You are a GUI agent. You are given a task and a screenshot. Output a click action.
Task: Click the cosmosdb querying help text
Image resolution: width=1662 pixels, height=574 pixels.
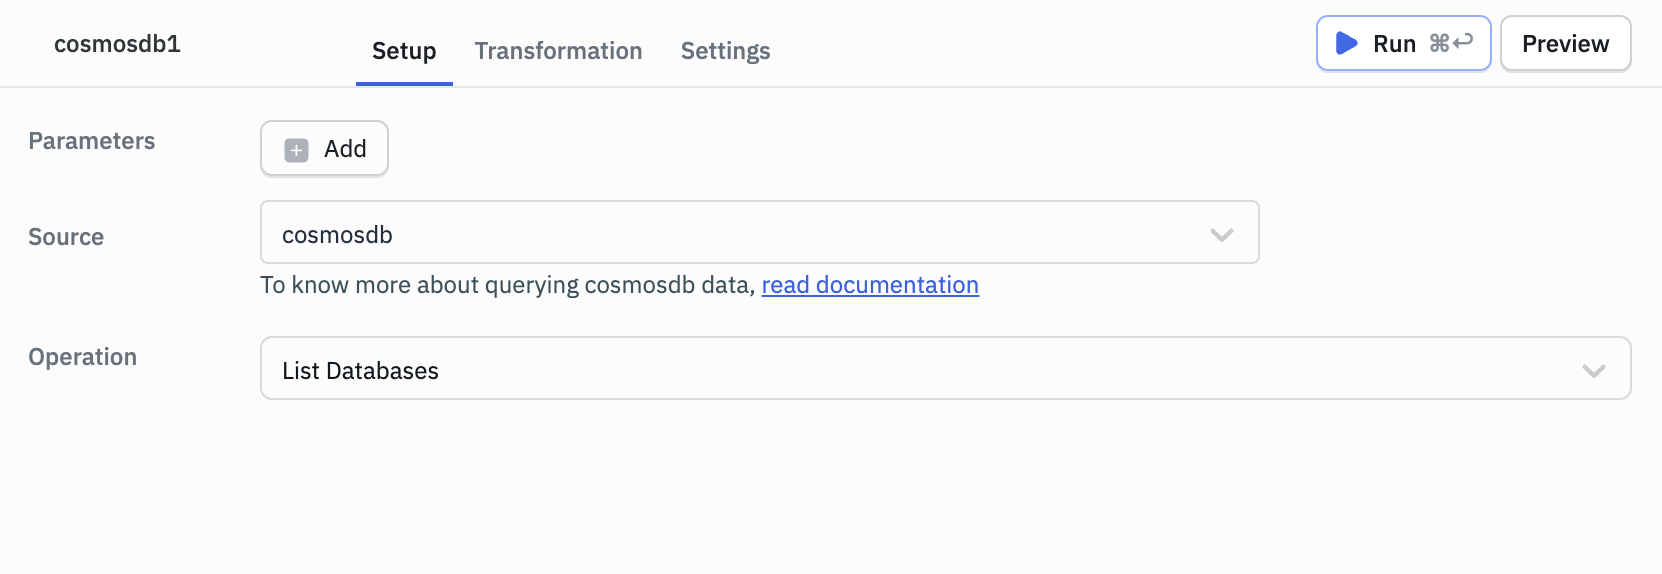pos(507,285)
